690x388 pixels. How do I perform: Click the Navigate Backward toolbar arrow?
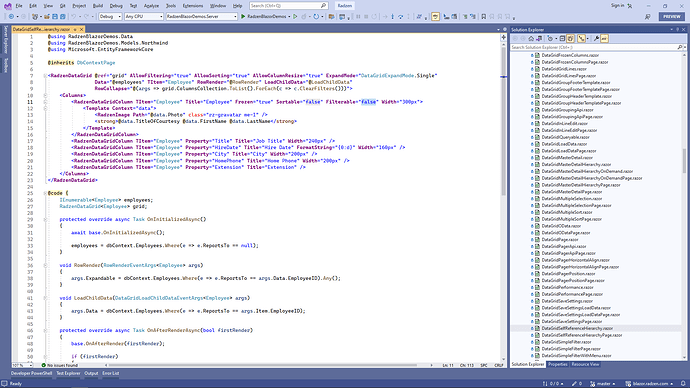point(11,16)
